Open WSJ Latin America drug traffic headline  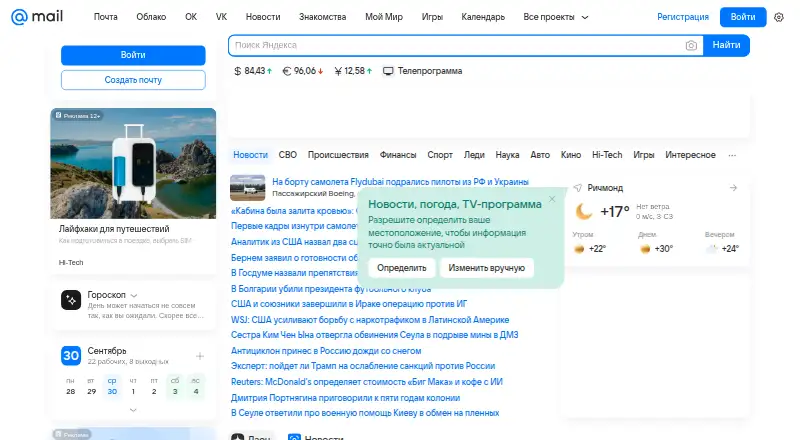pyautogui.click(x=370, y=320)
